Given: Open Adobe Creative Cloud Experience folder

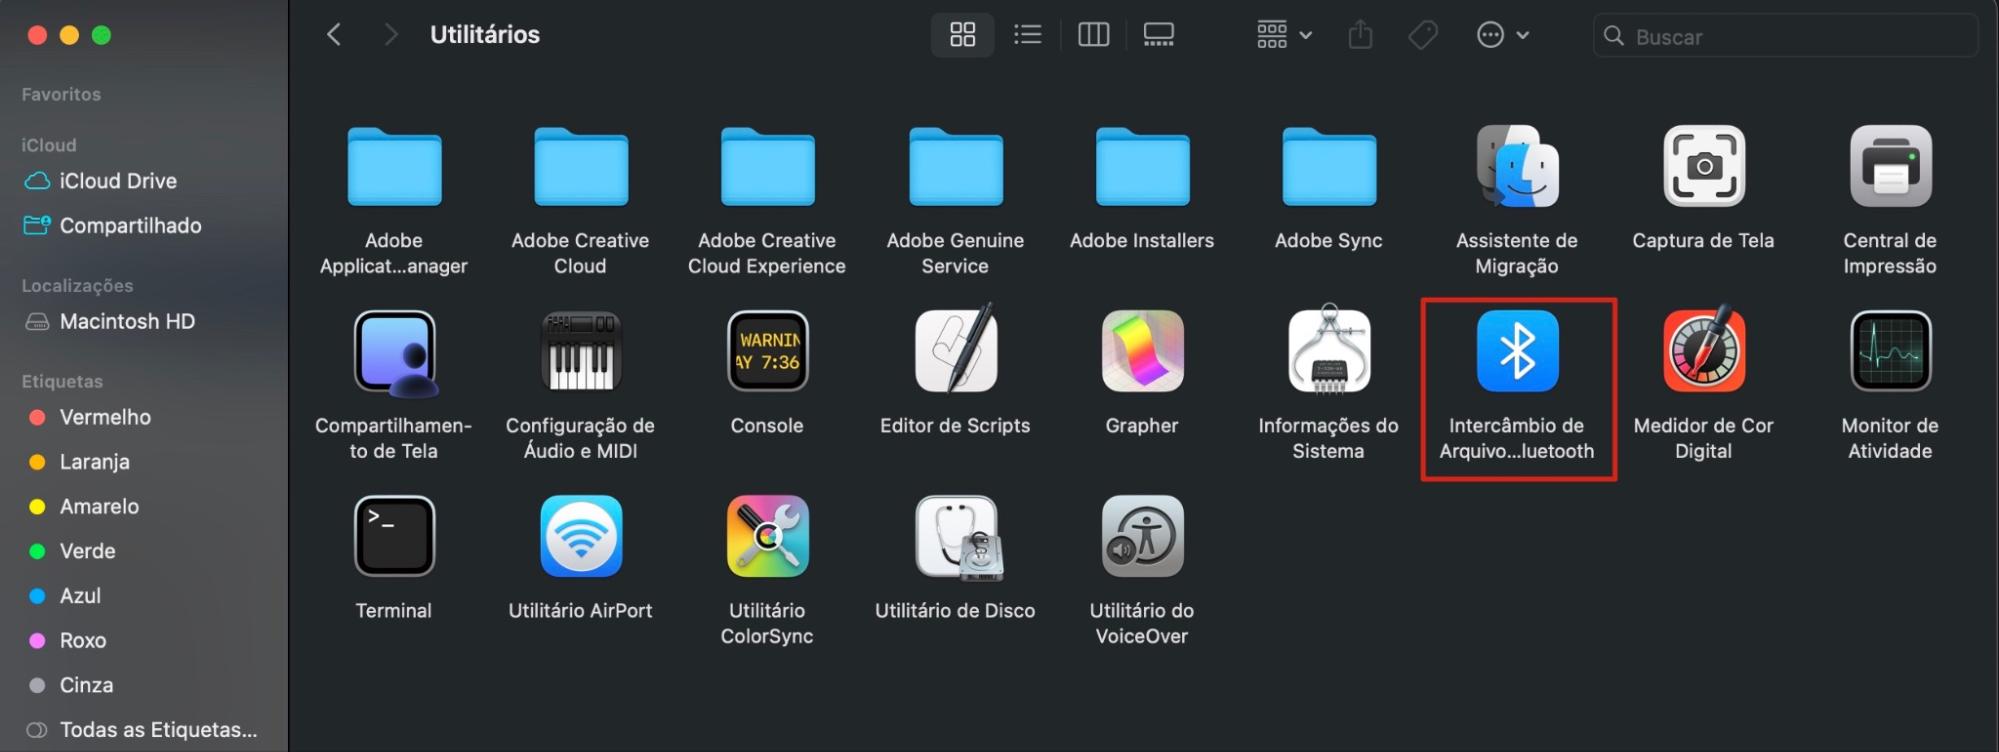Looking at the screenshot, I should click(x=767, y=166).
